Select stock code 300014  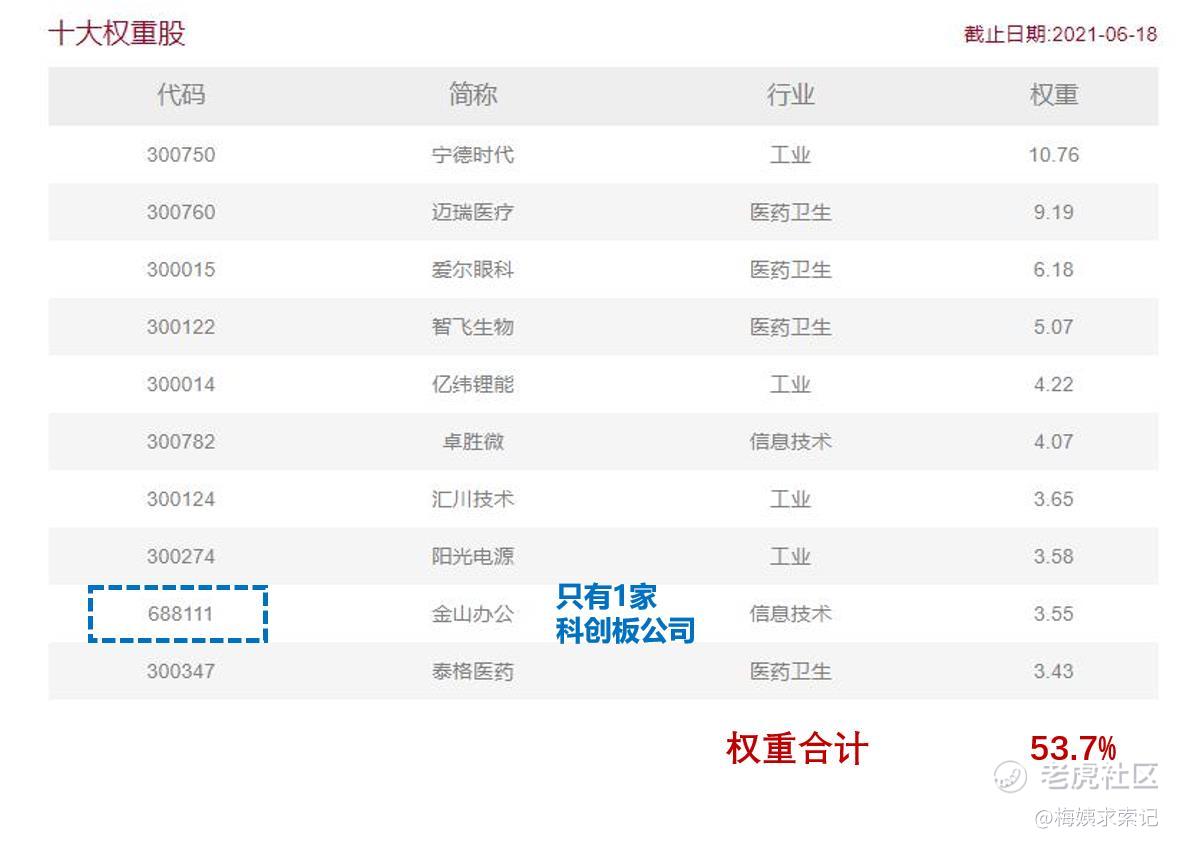[x=181, y=385]
